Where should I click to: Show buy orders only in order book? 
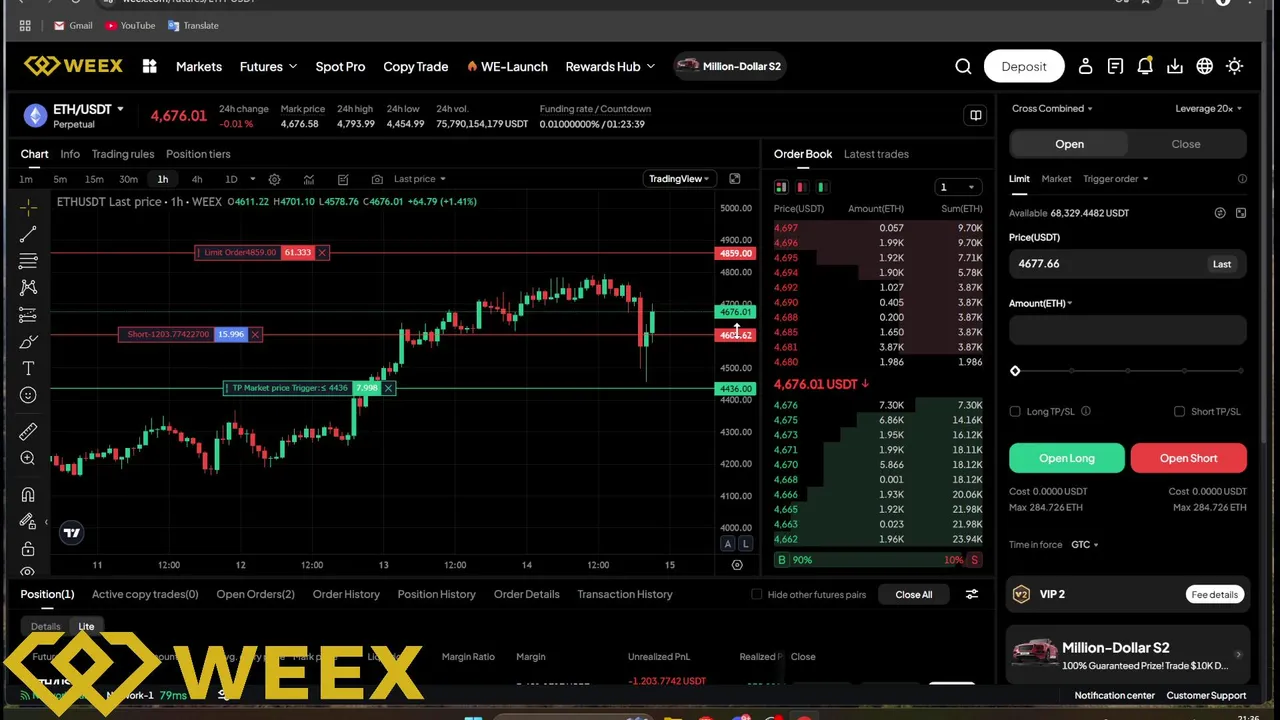point(822,187)
